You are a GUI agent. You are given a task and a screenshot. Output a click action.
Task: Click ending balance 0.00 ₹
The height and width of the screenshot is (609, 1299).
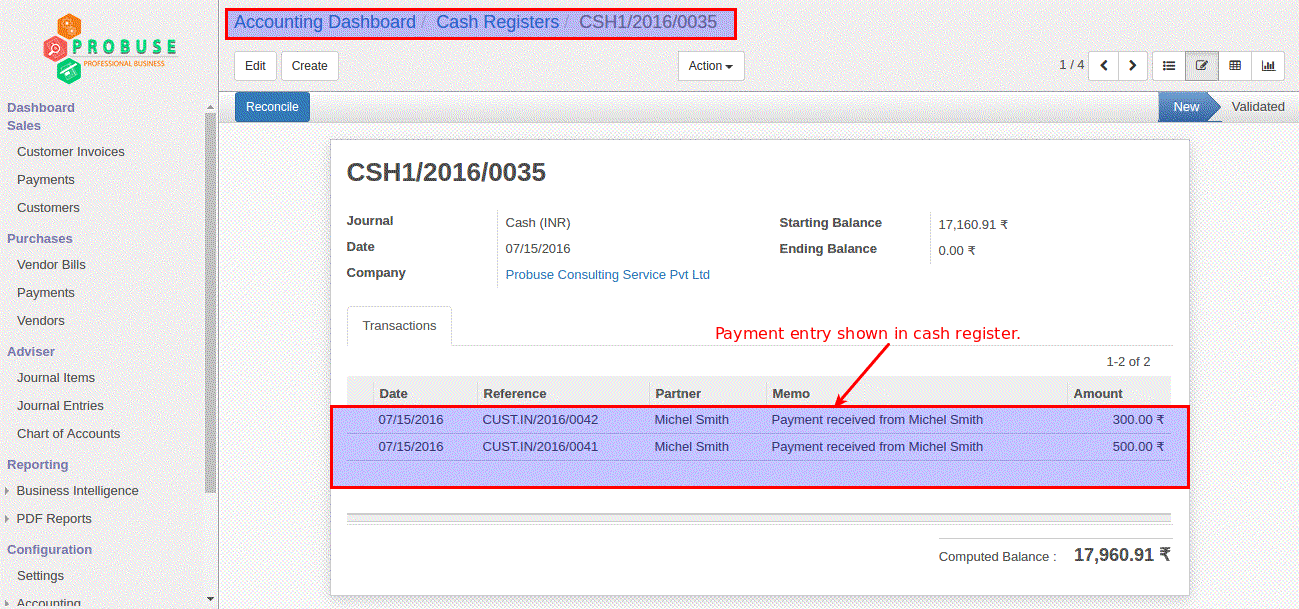[957, 251]
